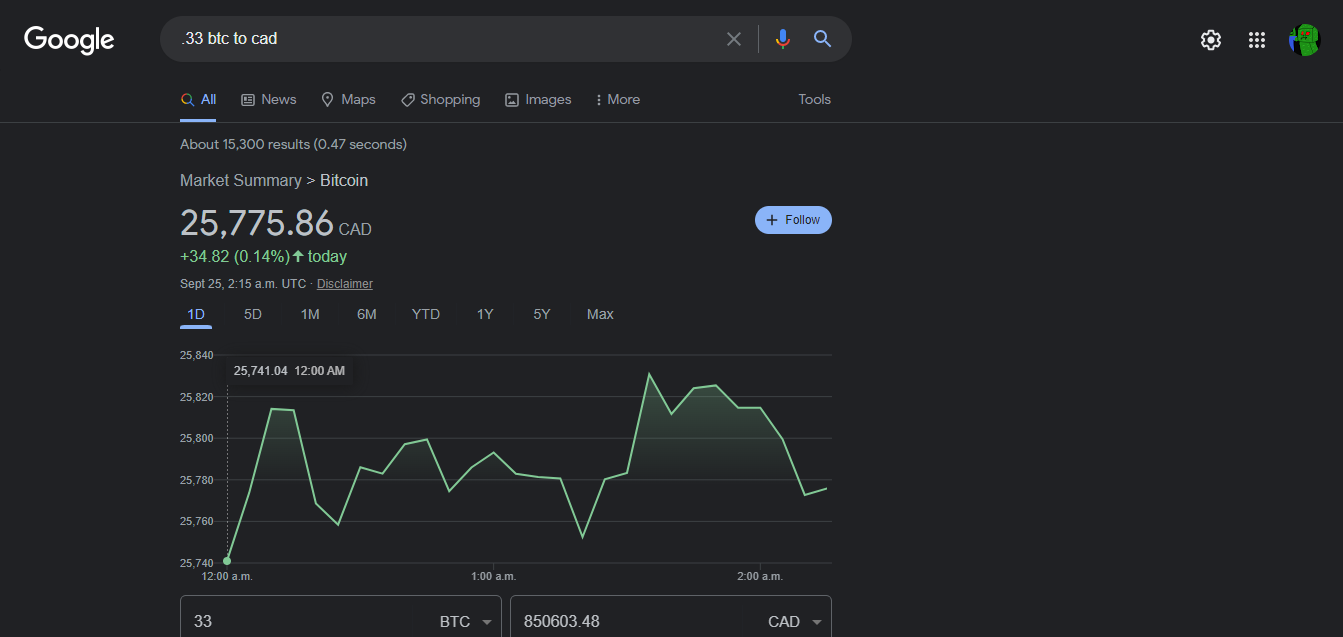Open the Shopping results tab
The height and width of the screenshot is (637, 1343).
[440, 99]
